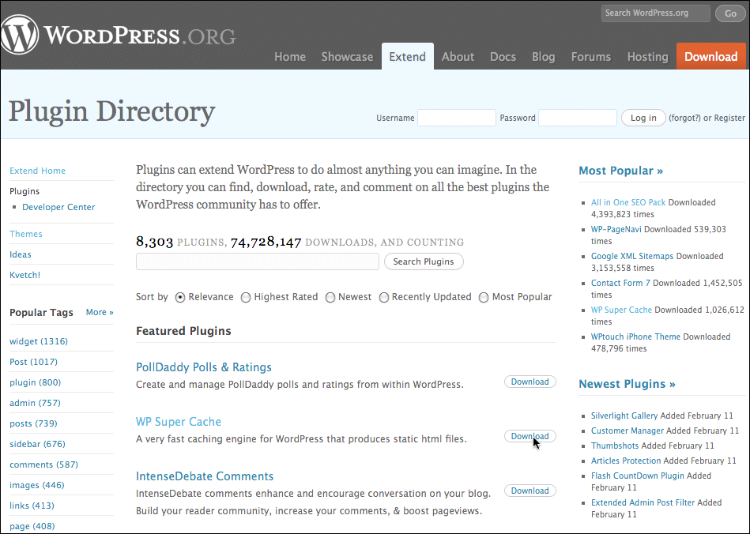Go to Extend Home link
The width and height of the screenshot is (750, 534).
click(x=37, y=171)
